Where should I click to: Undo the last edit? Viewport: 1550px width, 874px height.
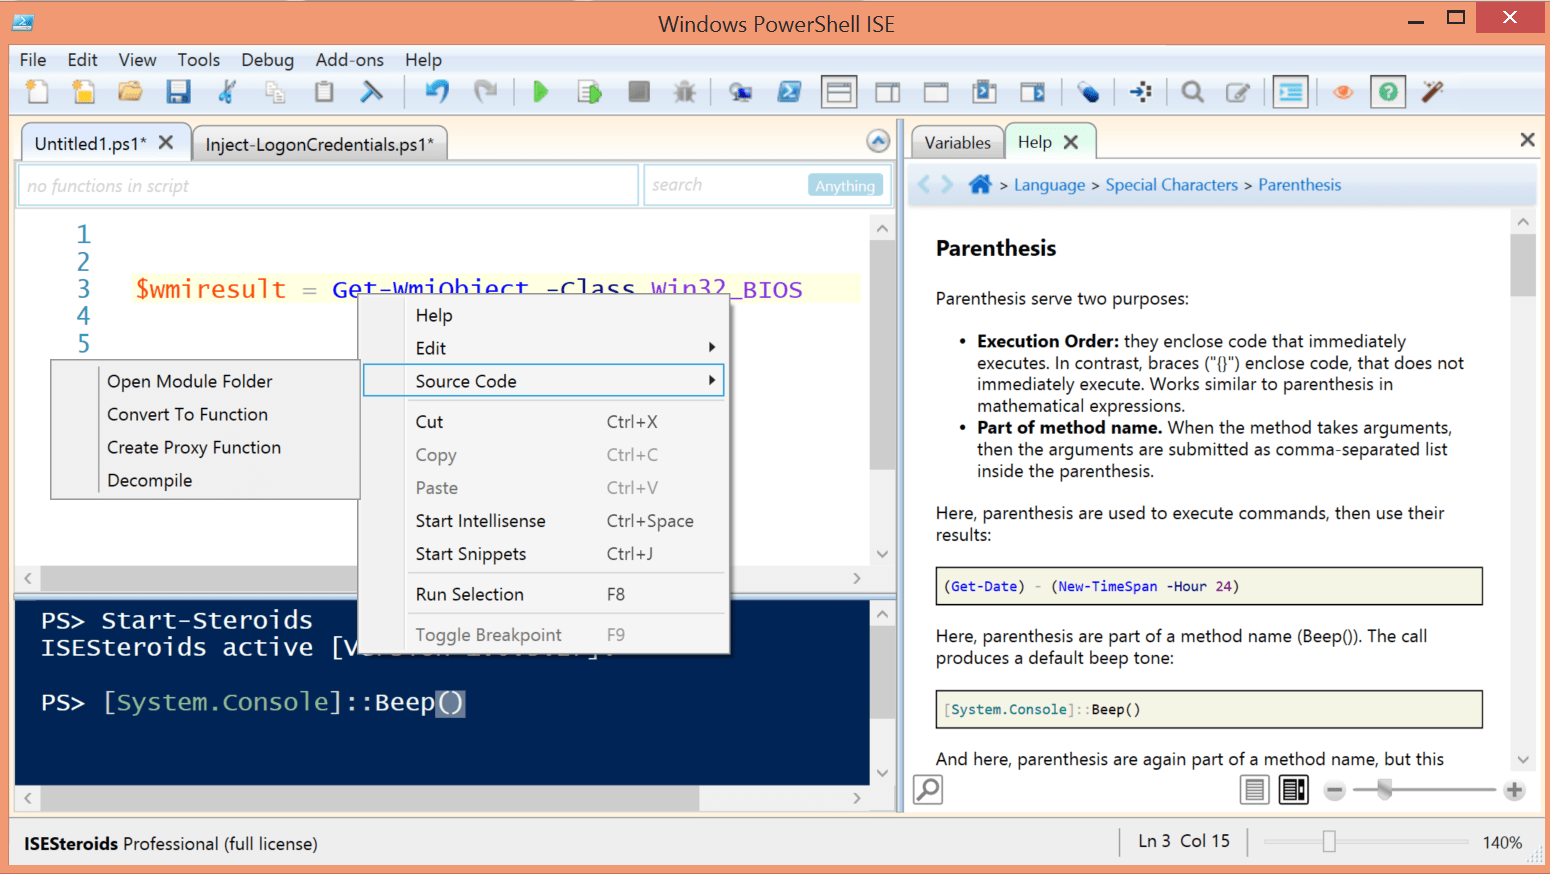(x=437, y=92)
